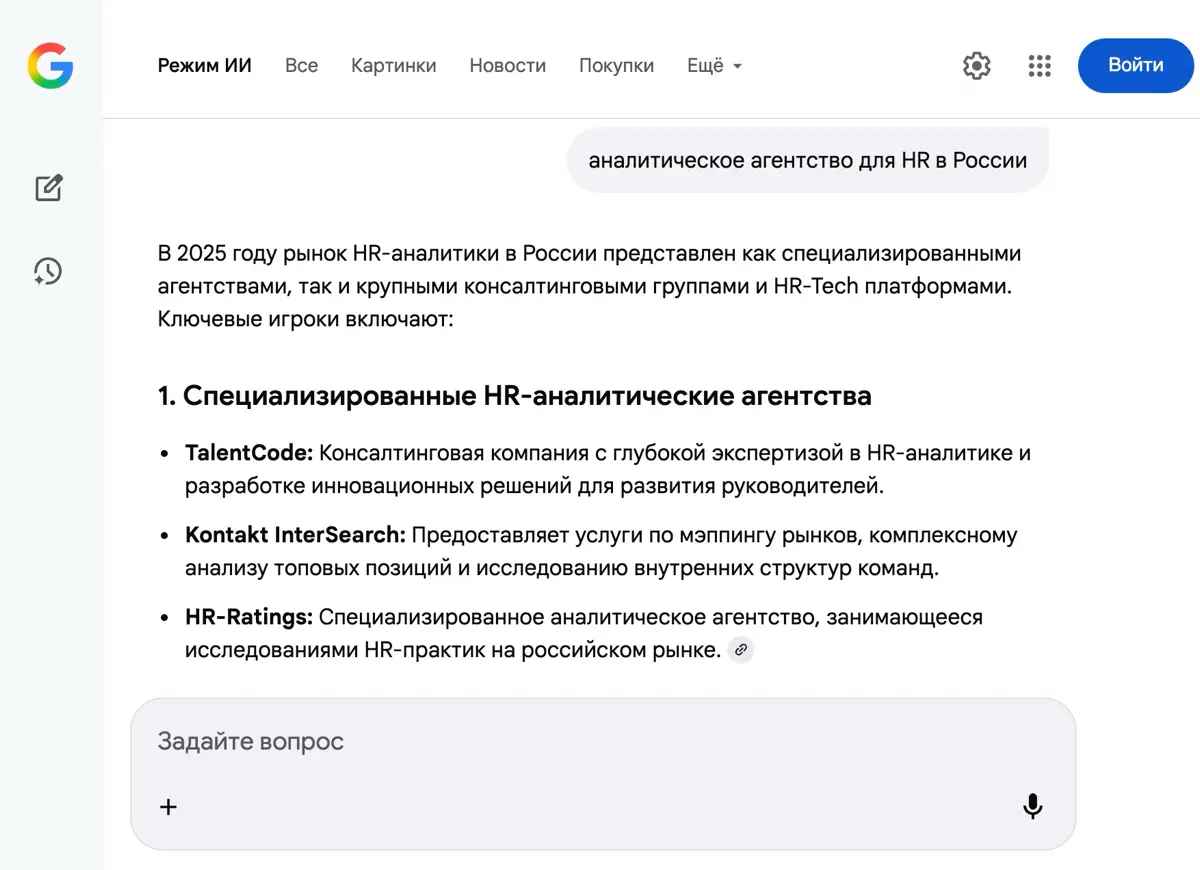
Task: Start a new chat with compose icon
Action: [x=48, y=188]
